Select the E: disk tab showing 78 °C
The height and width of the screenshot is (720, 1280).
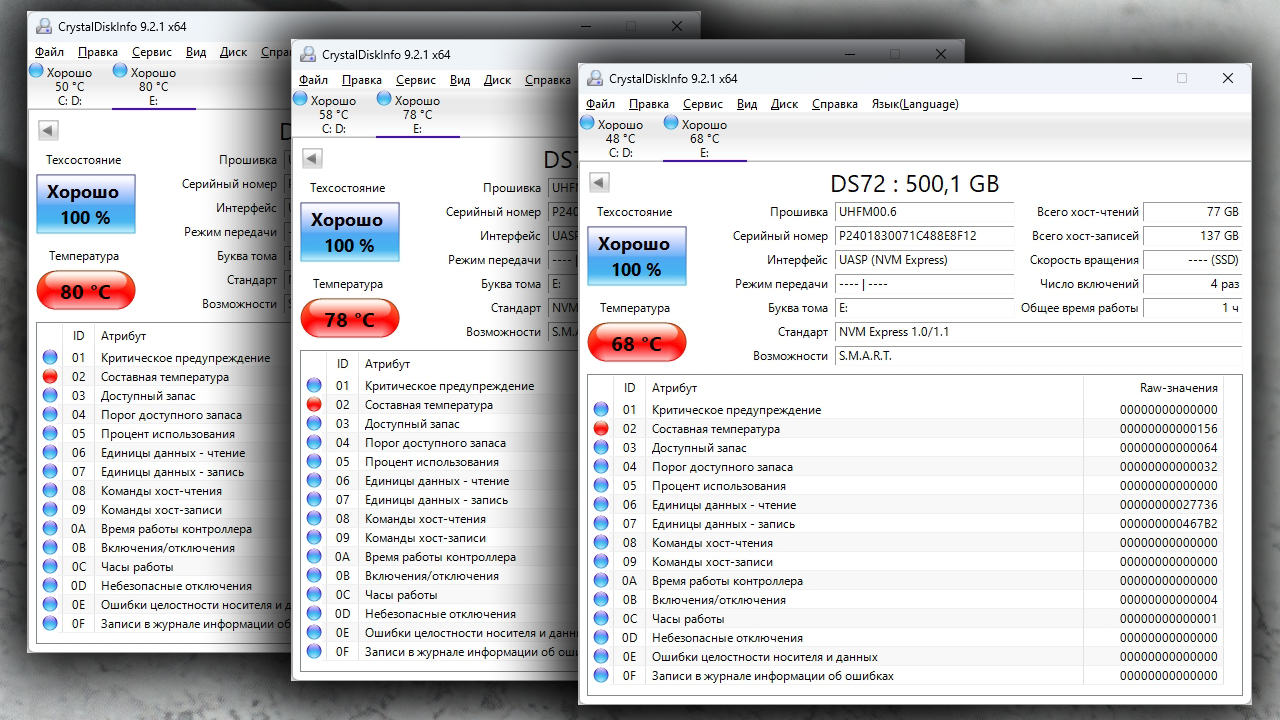[x=417, y=114]
